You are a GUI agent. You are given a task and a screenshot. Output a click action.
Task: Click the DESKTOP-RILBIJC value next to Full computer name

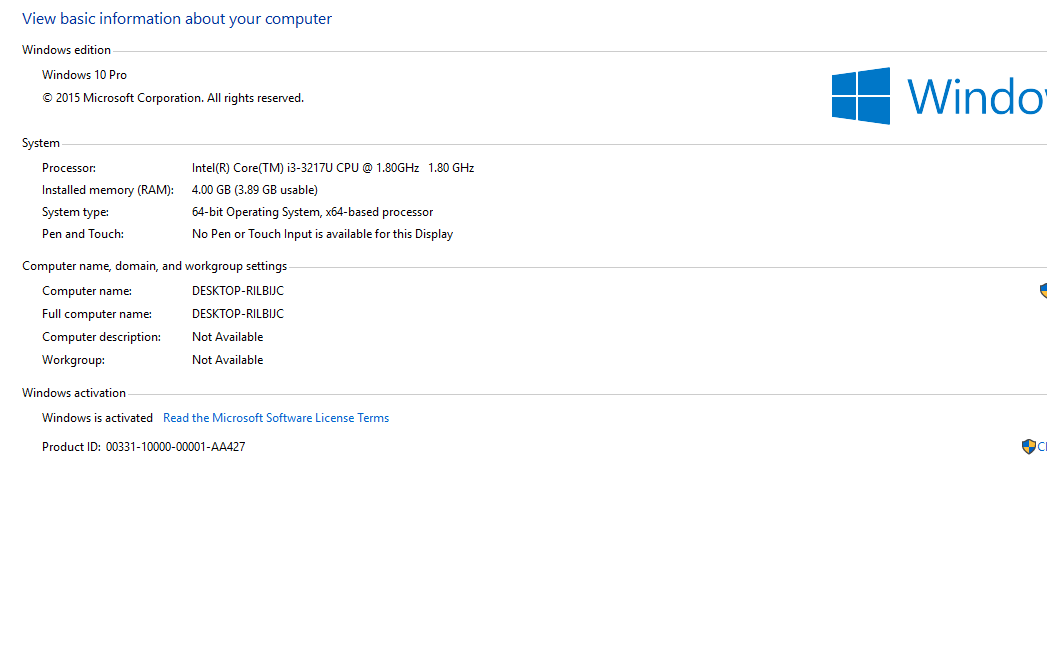click(238, 314)
